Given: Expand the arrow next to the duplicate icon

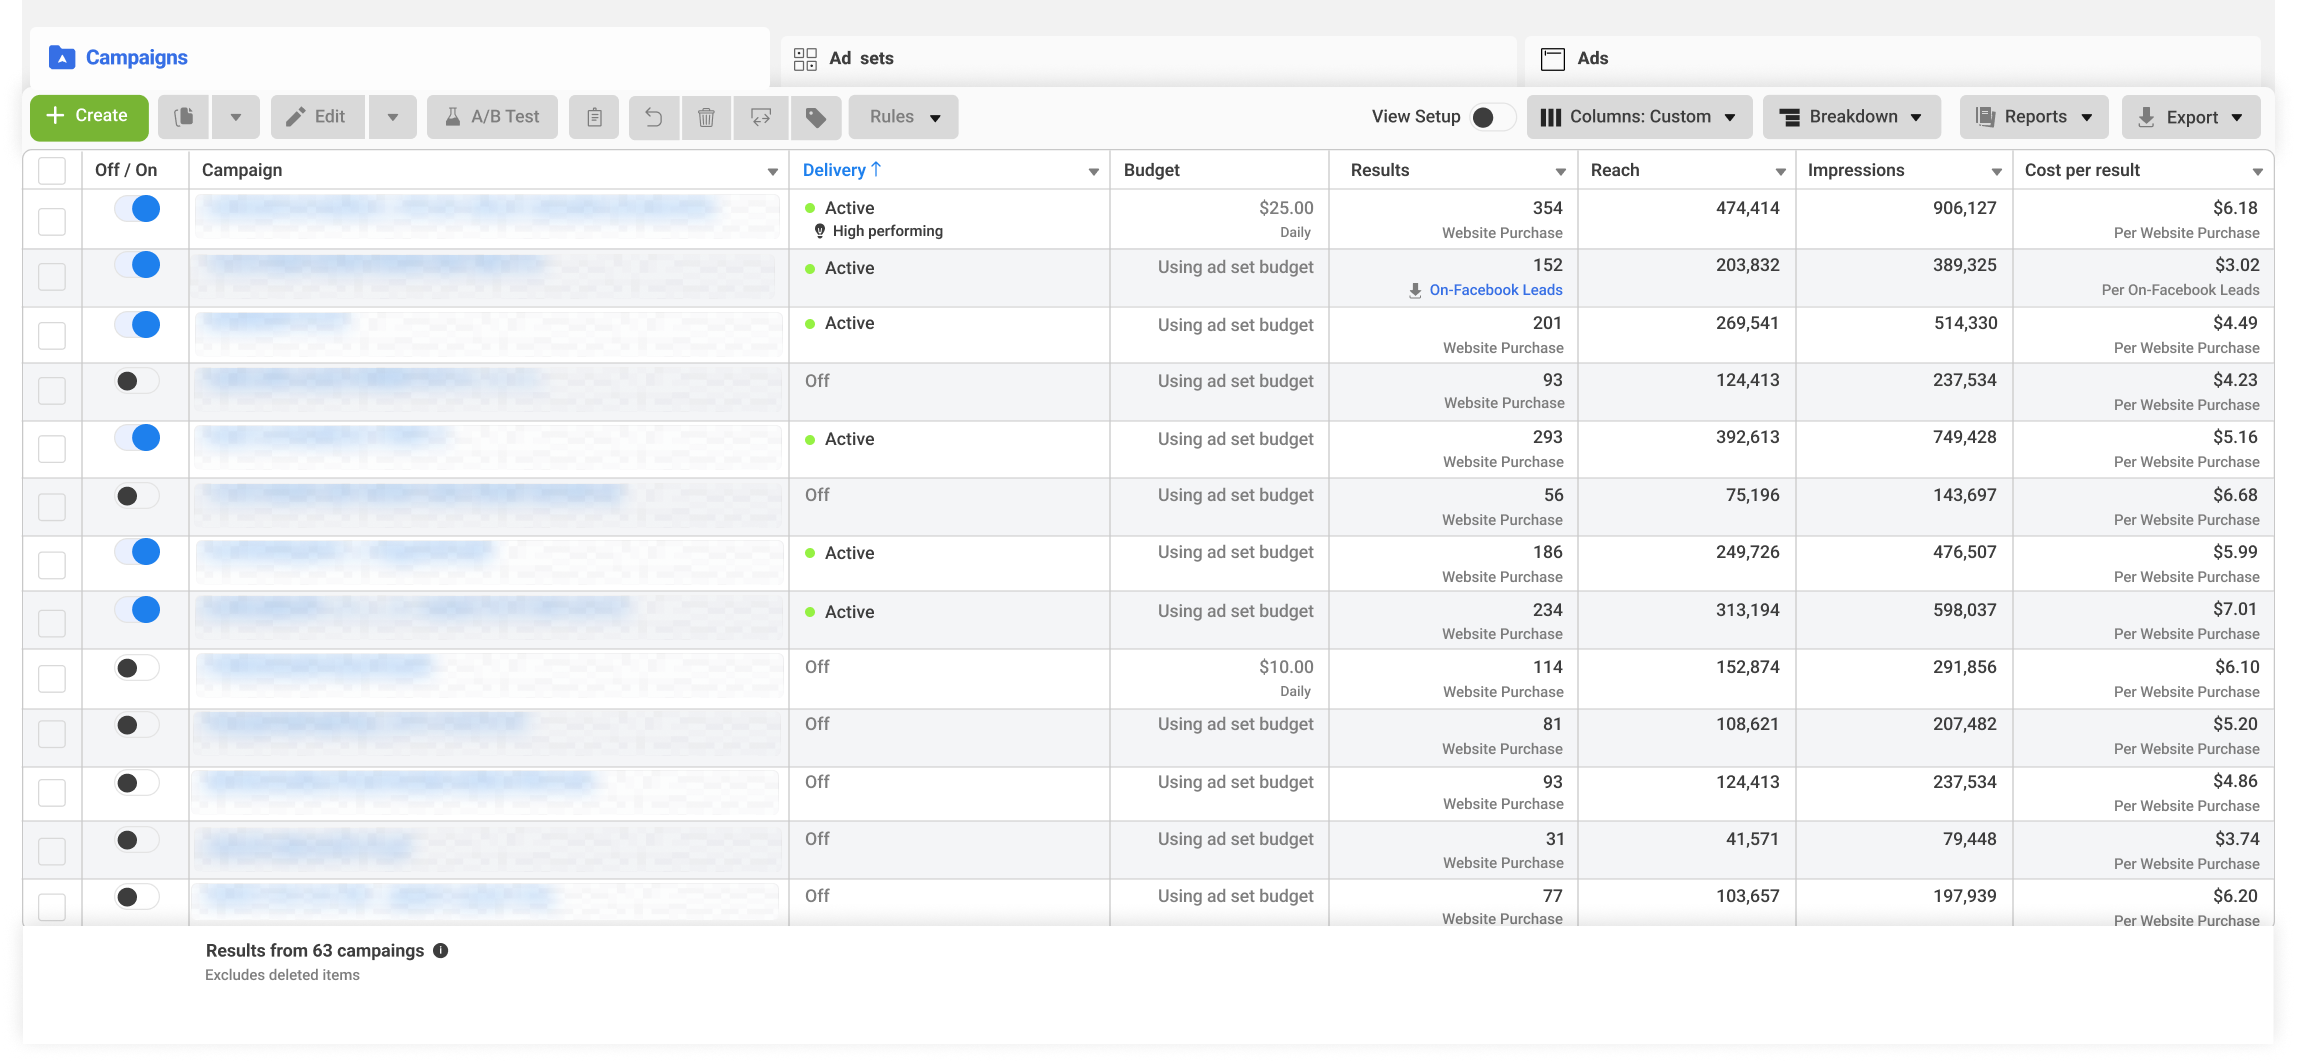Looking at the screenshot, I should (x=236, y=117).
